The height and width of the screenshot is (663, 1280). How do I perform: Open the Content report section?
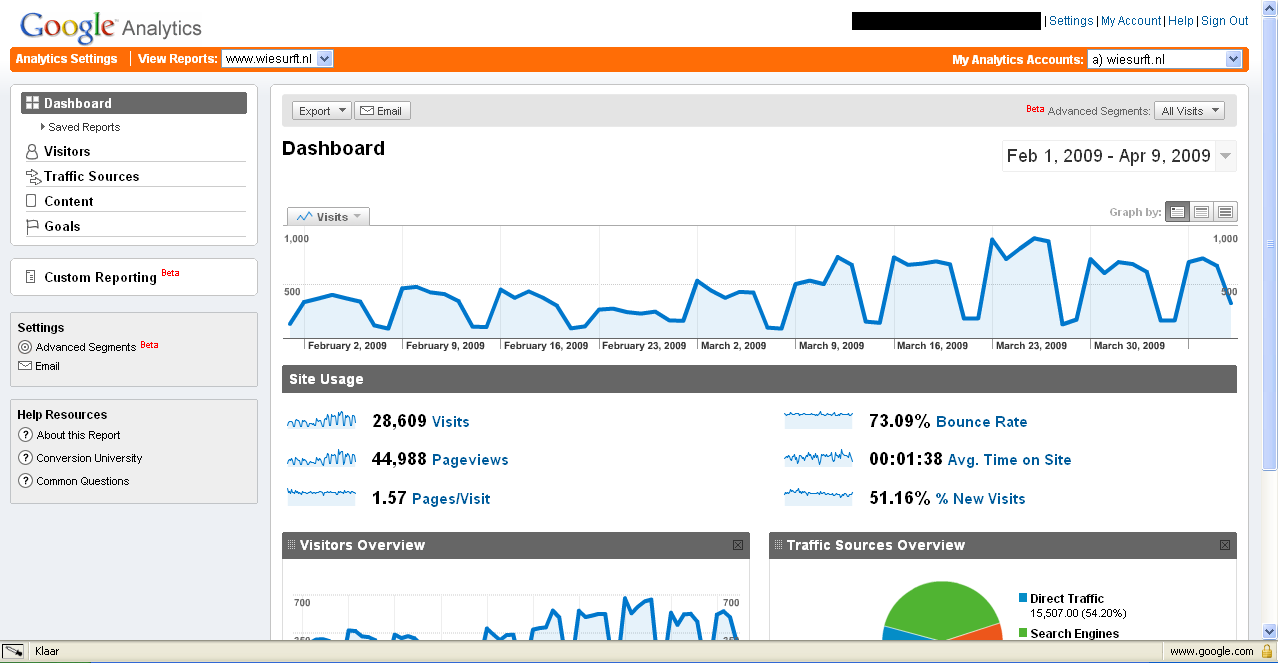point(68,201)
